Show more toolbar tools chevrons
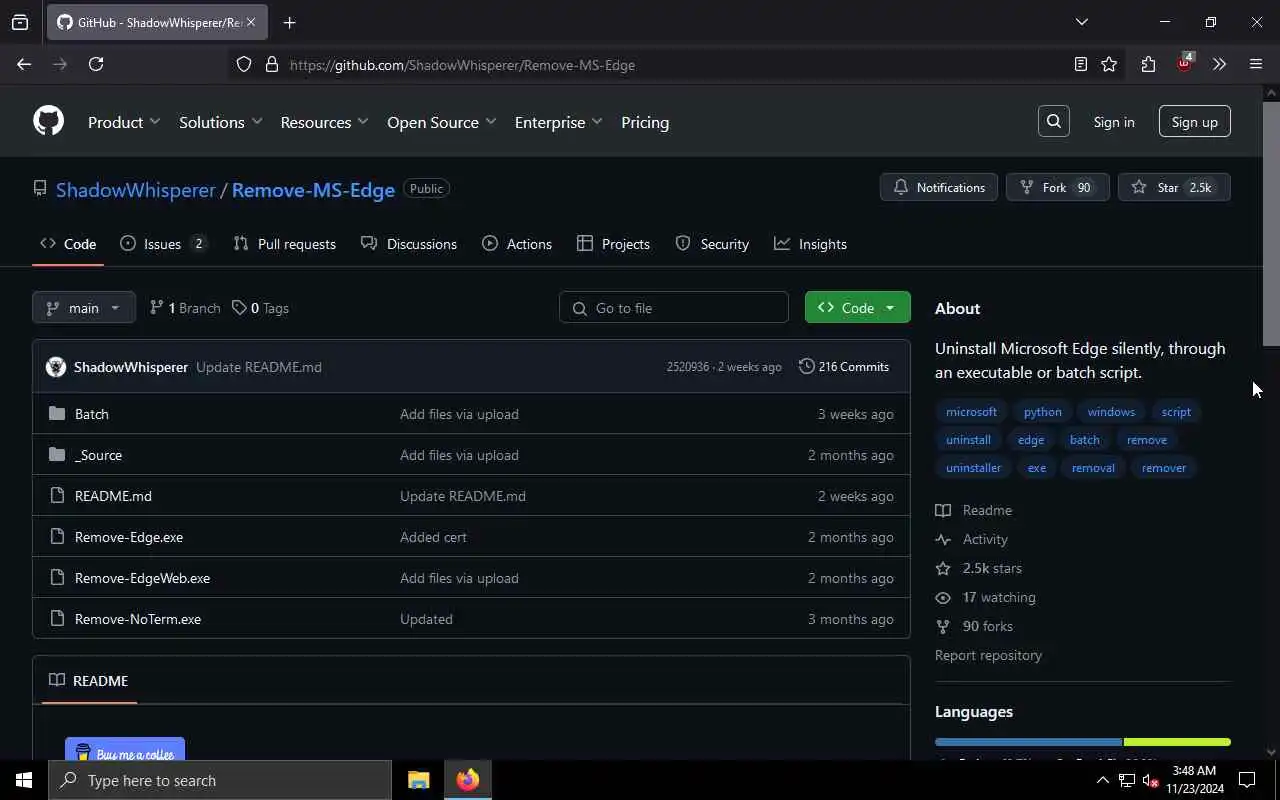This screenshot has width=1280, height=800. point(1219,64)
